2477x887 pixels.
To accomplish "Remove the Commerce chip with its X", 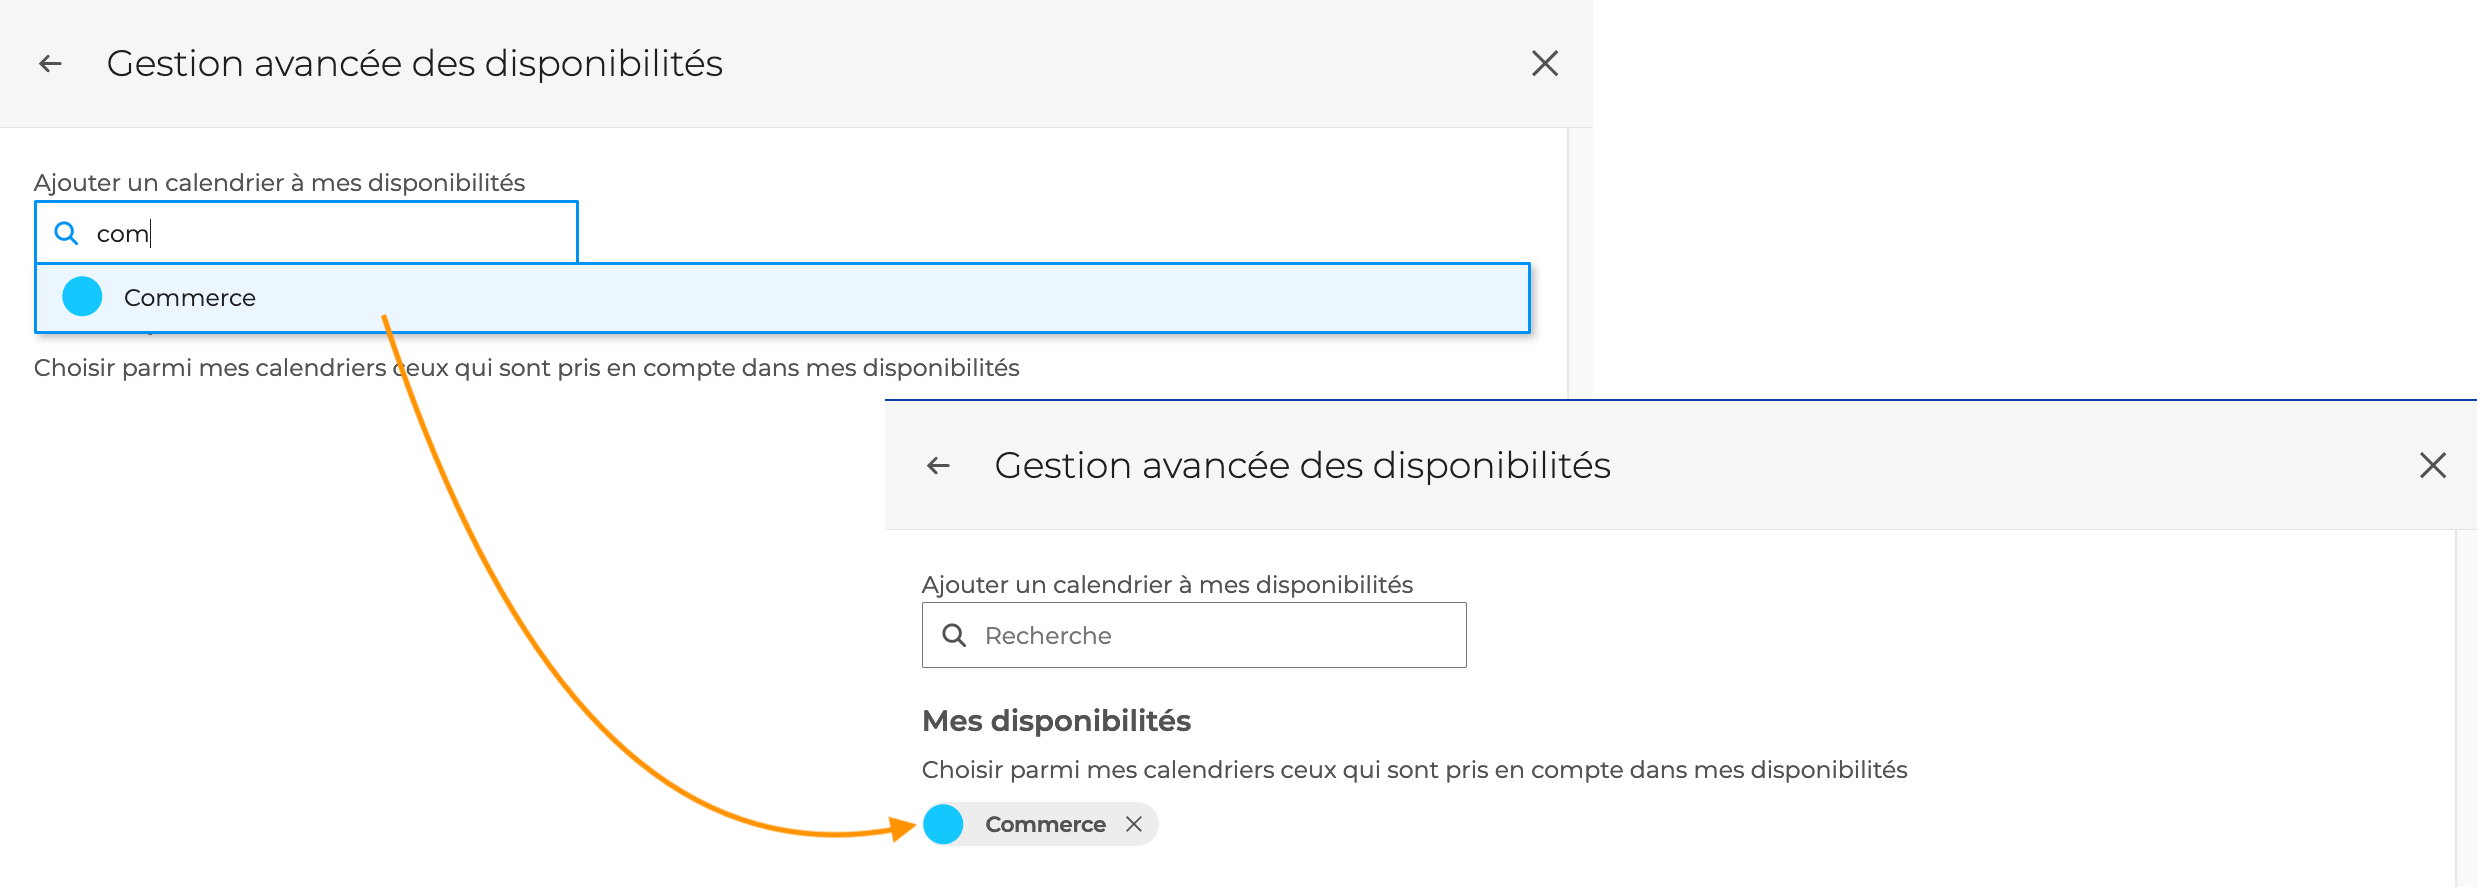I will point(1134,824).
